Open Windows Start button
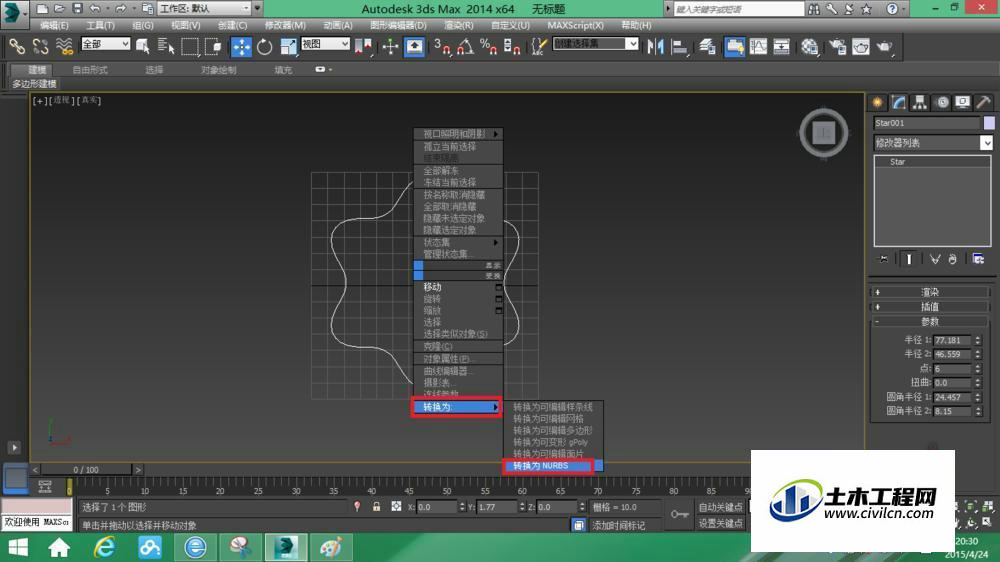The image size is (1000, 562). click(18, 548)
